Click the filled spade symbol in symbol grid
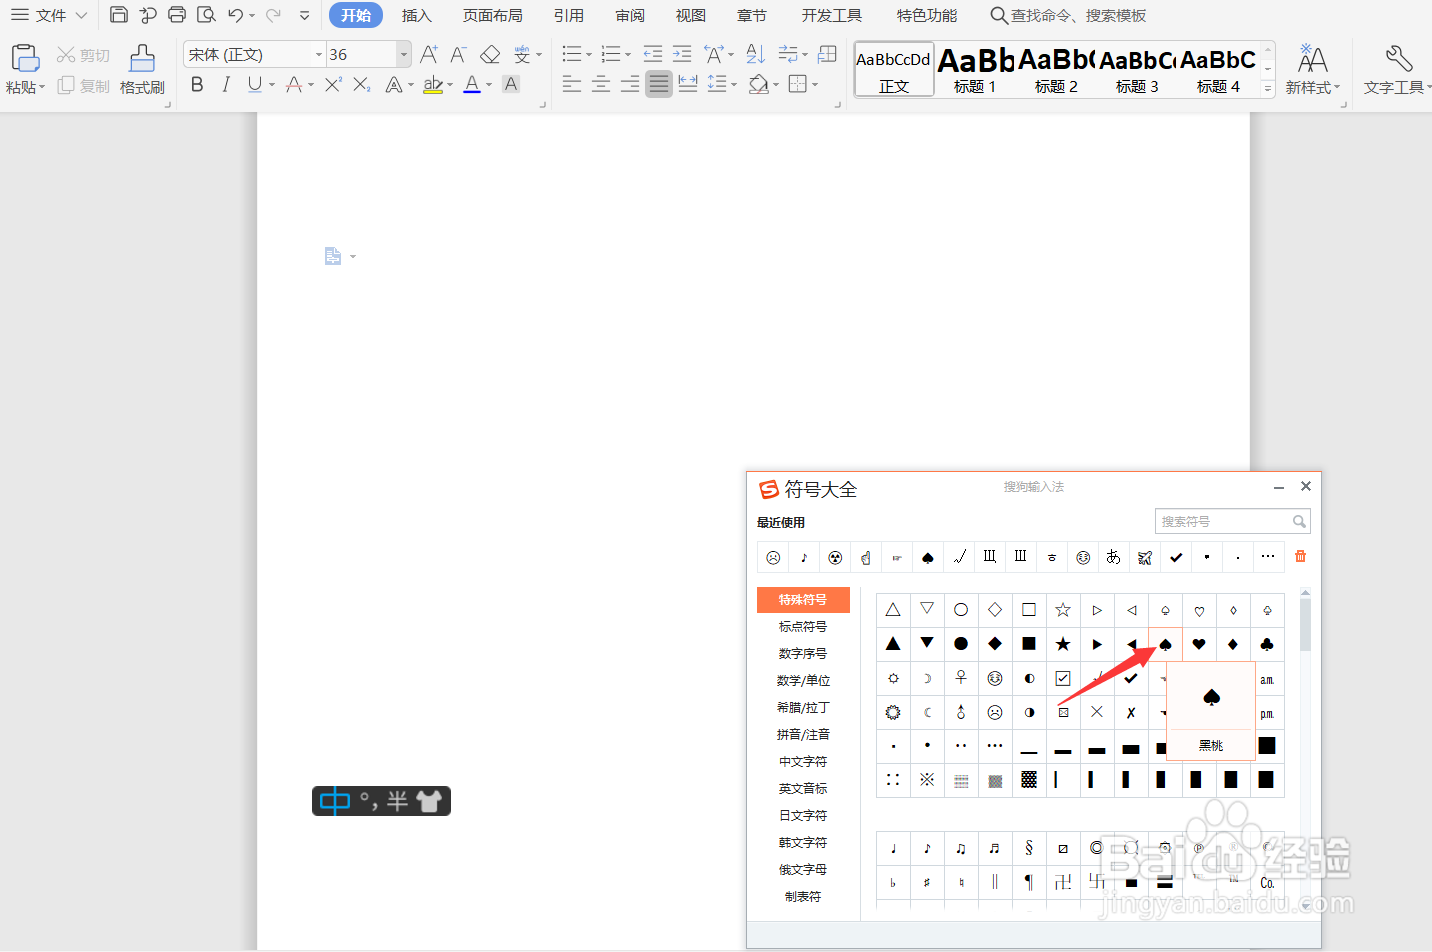 pos(1165,644)
